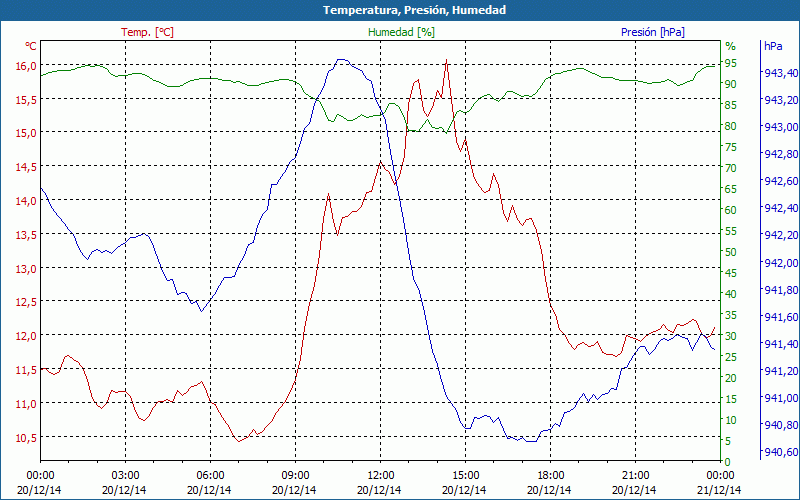Click the '0' humidity axis value
The width and height of the screenshot is (800, 500).
(x=728, y=462)
